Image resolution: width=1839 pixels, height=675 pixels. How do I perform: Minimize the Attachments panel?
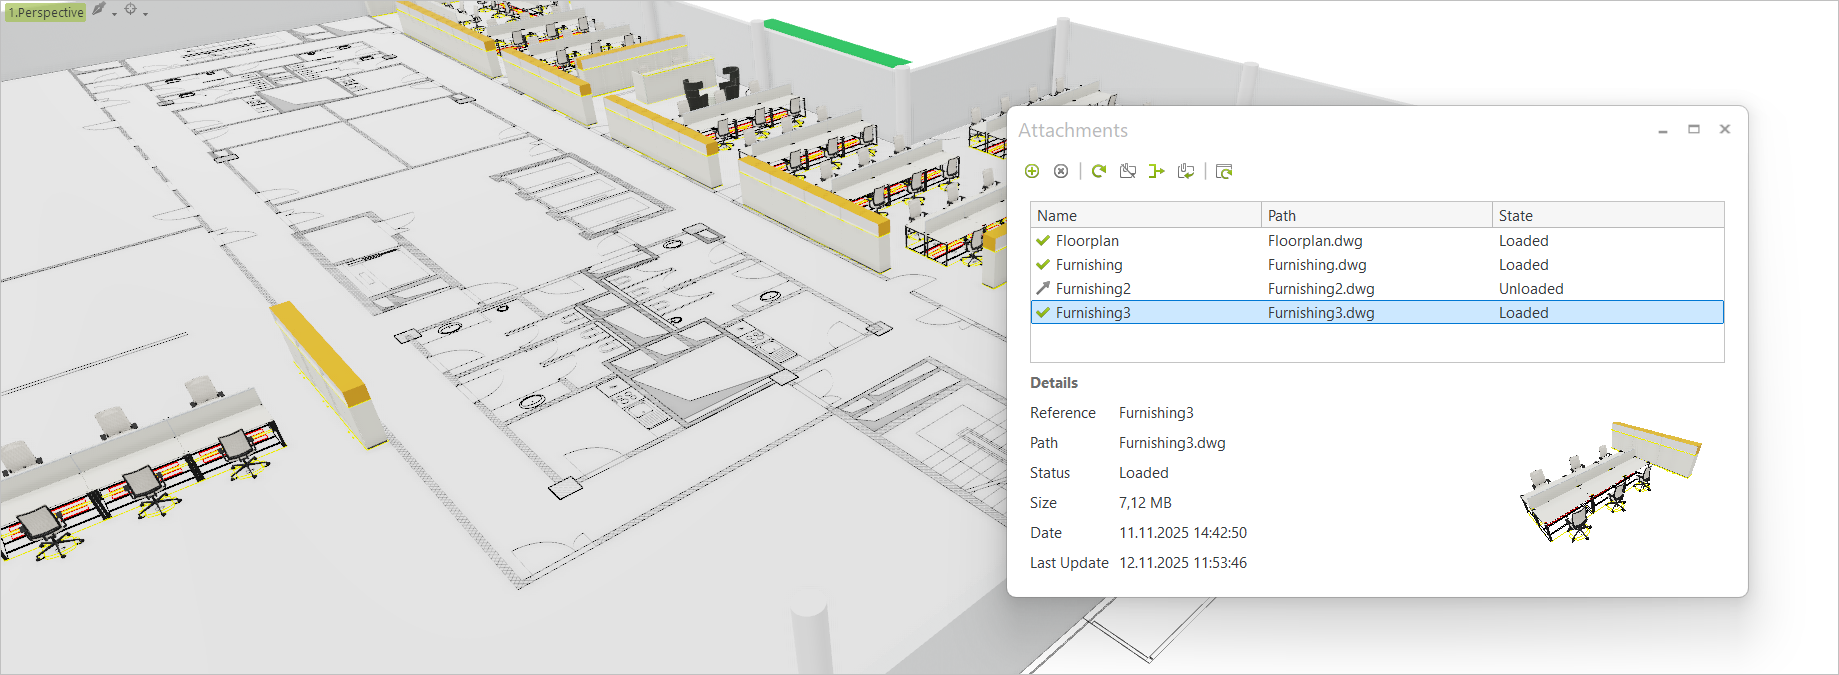pos(1663,130)
